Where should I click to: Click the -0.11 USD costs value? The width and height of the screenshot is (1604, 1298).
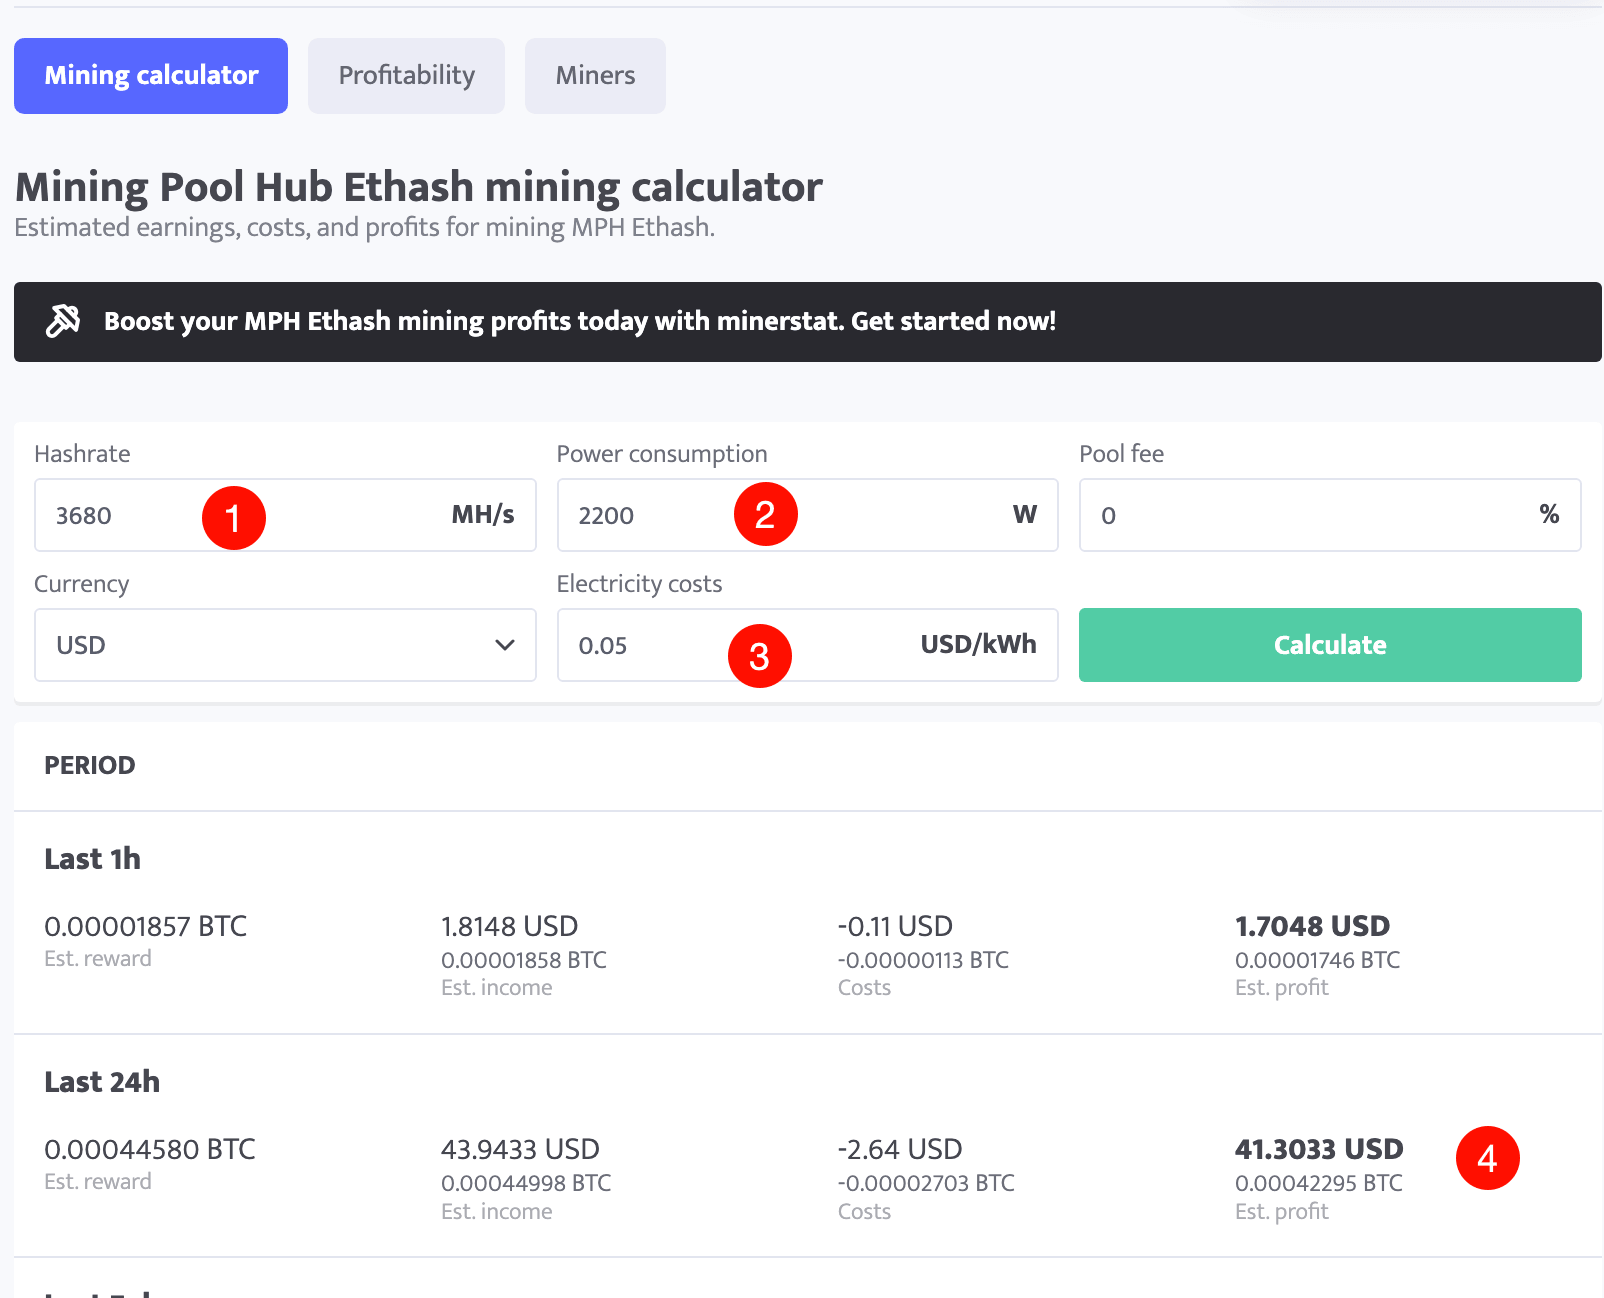pyautogui.click(x=895, y=927)
